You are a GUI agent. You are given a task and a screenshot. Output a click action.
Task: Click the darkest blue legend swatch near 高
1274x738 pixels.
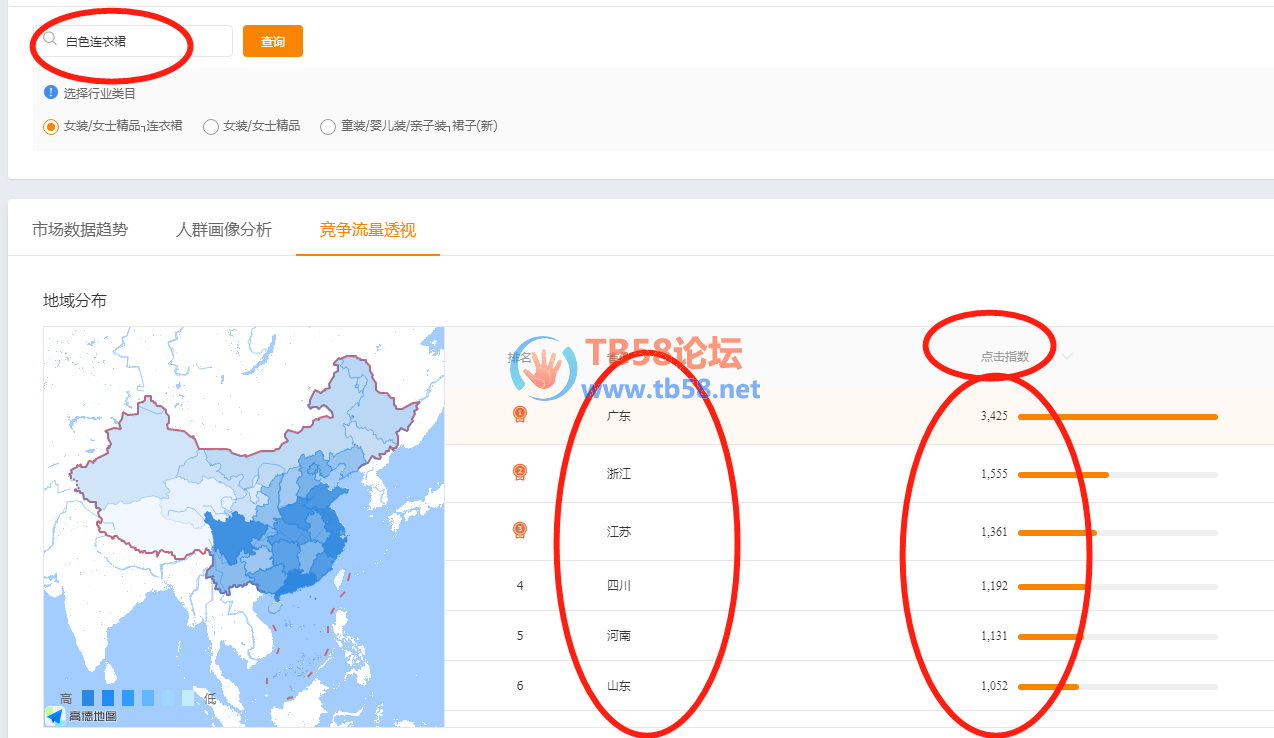click(x=88, y=698)
